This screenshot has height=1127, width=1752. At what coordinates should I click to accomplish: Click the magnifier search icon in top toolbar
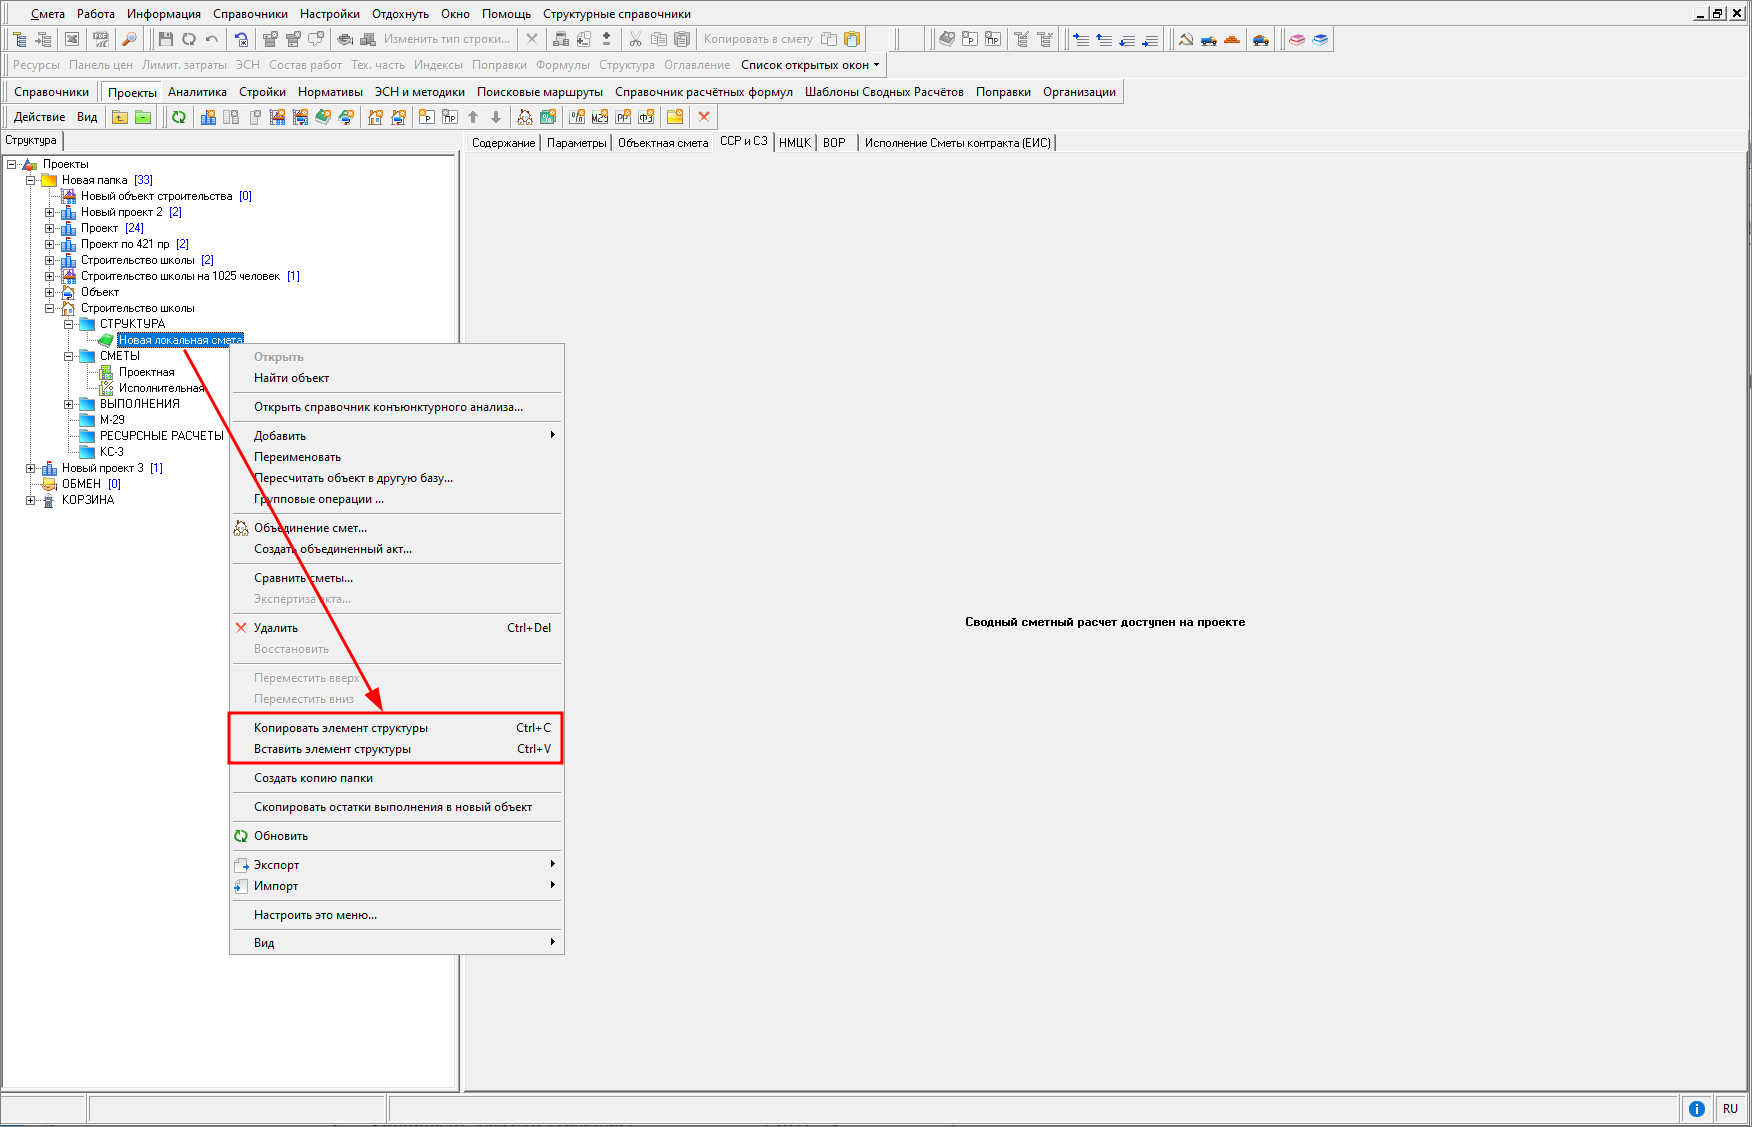(129, 39)
